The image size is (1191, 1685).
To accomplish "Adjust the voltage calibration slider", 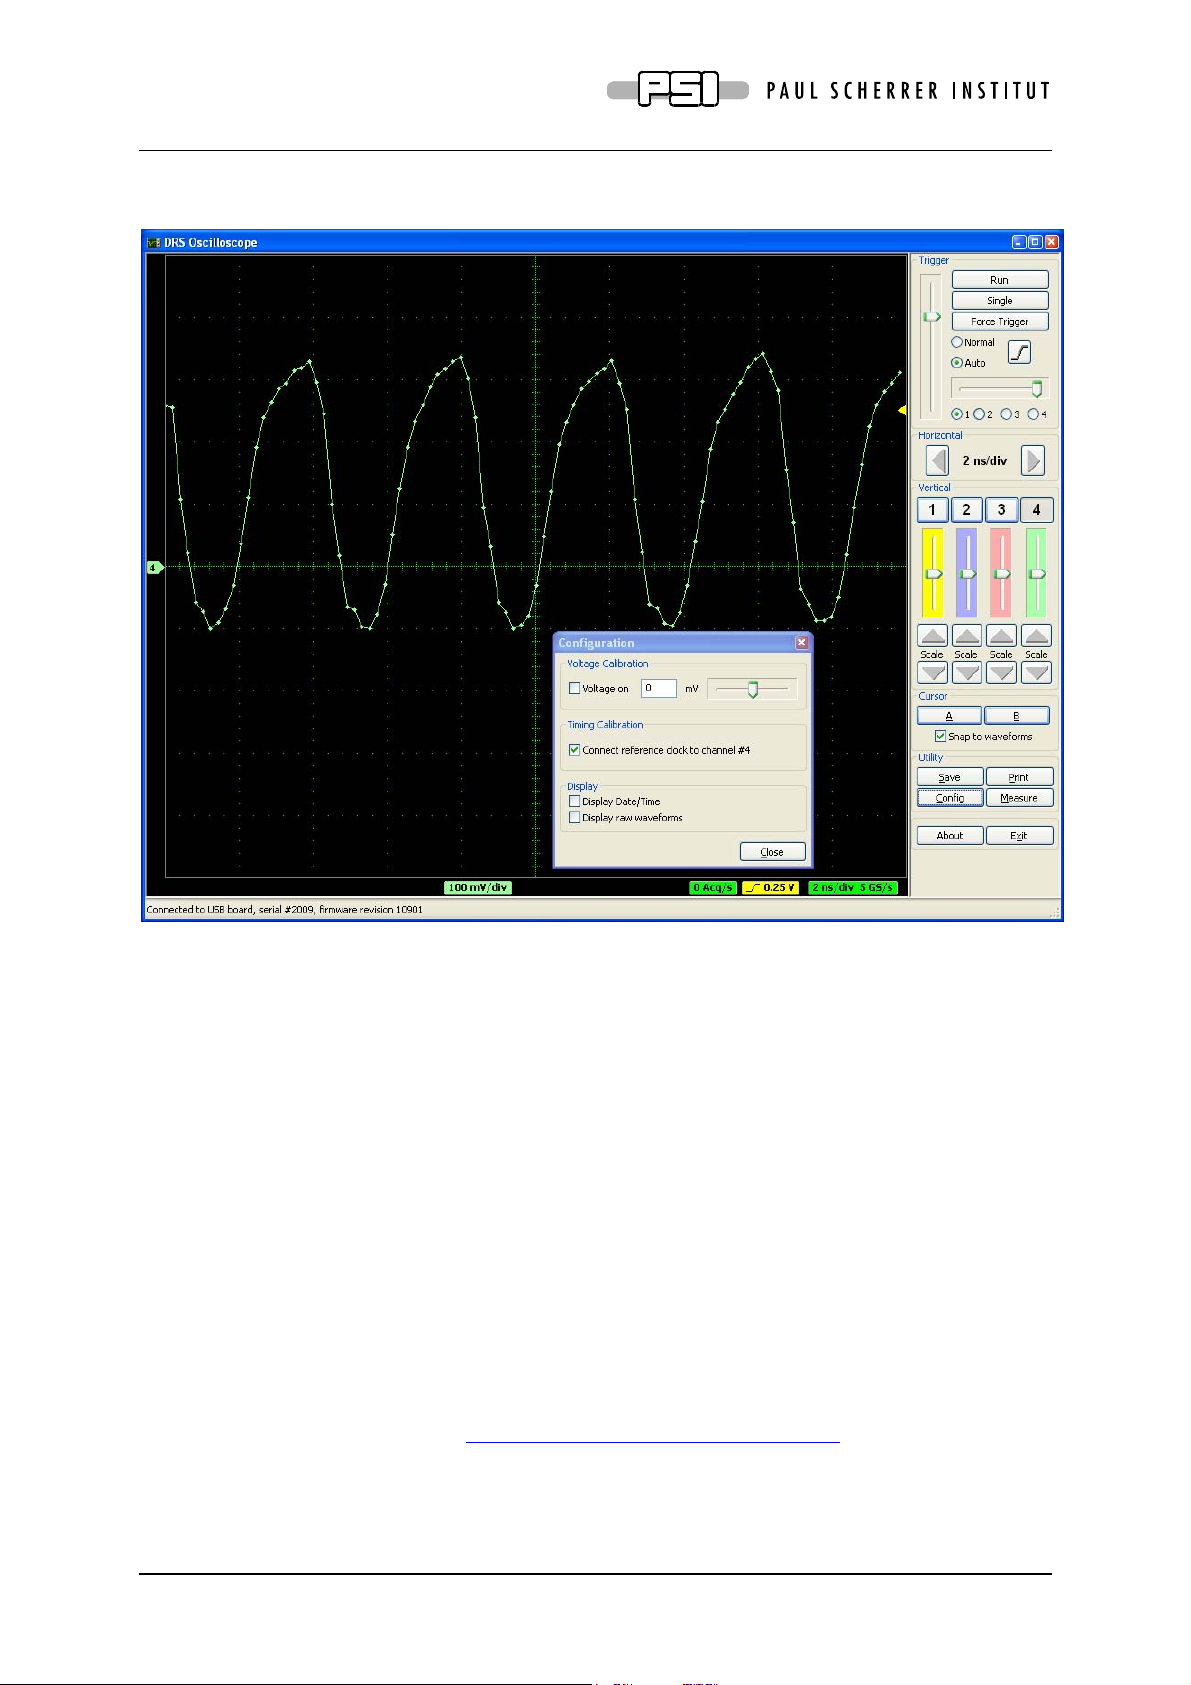I will tap(753, 689).
